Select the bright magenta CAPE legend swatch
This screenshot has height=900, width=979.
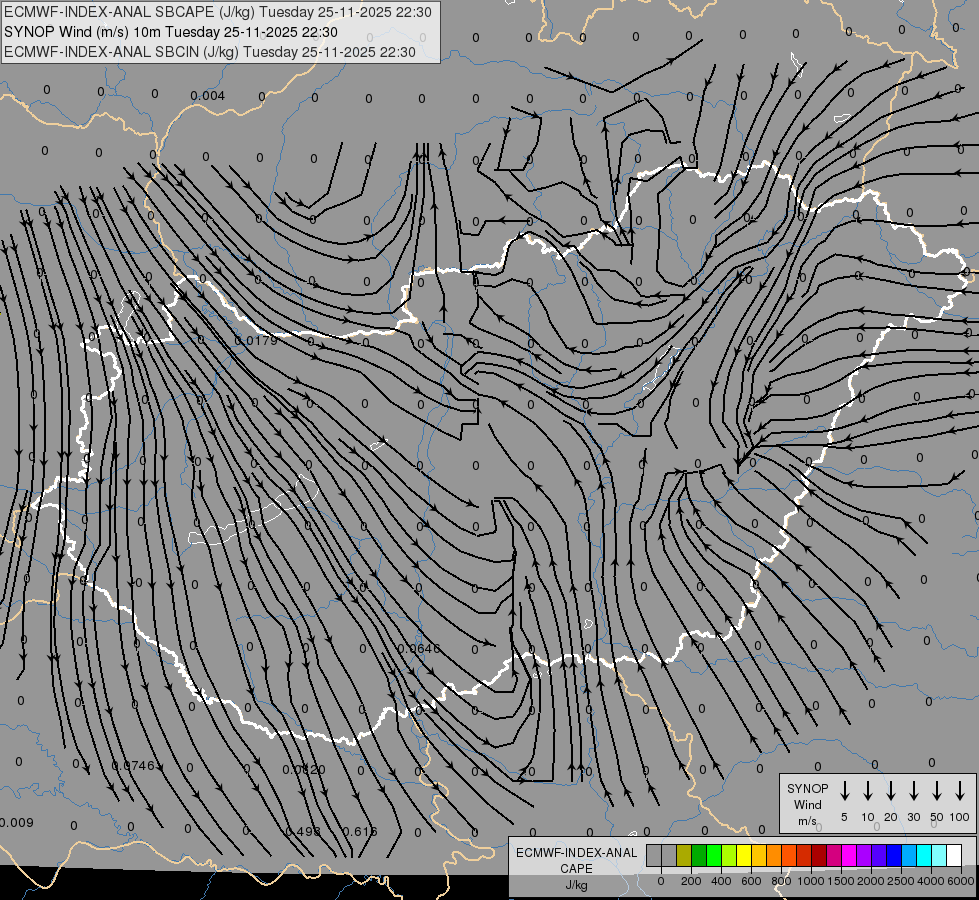[x=849, y=855]
